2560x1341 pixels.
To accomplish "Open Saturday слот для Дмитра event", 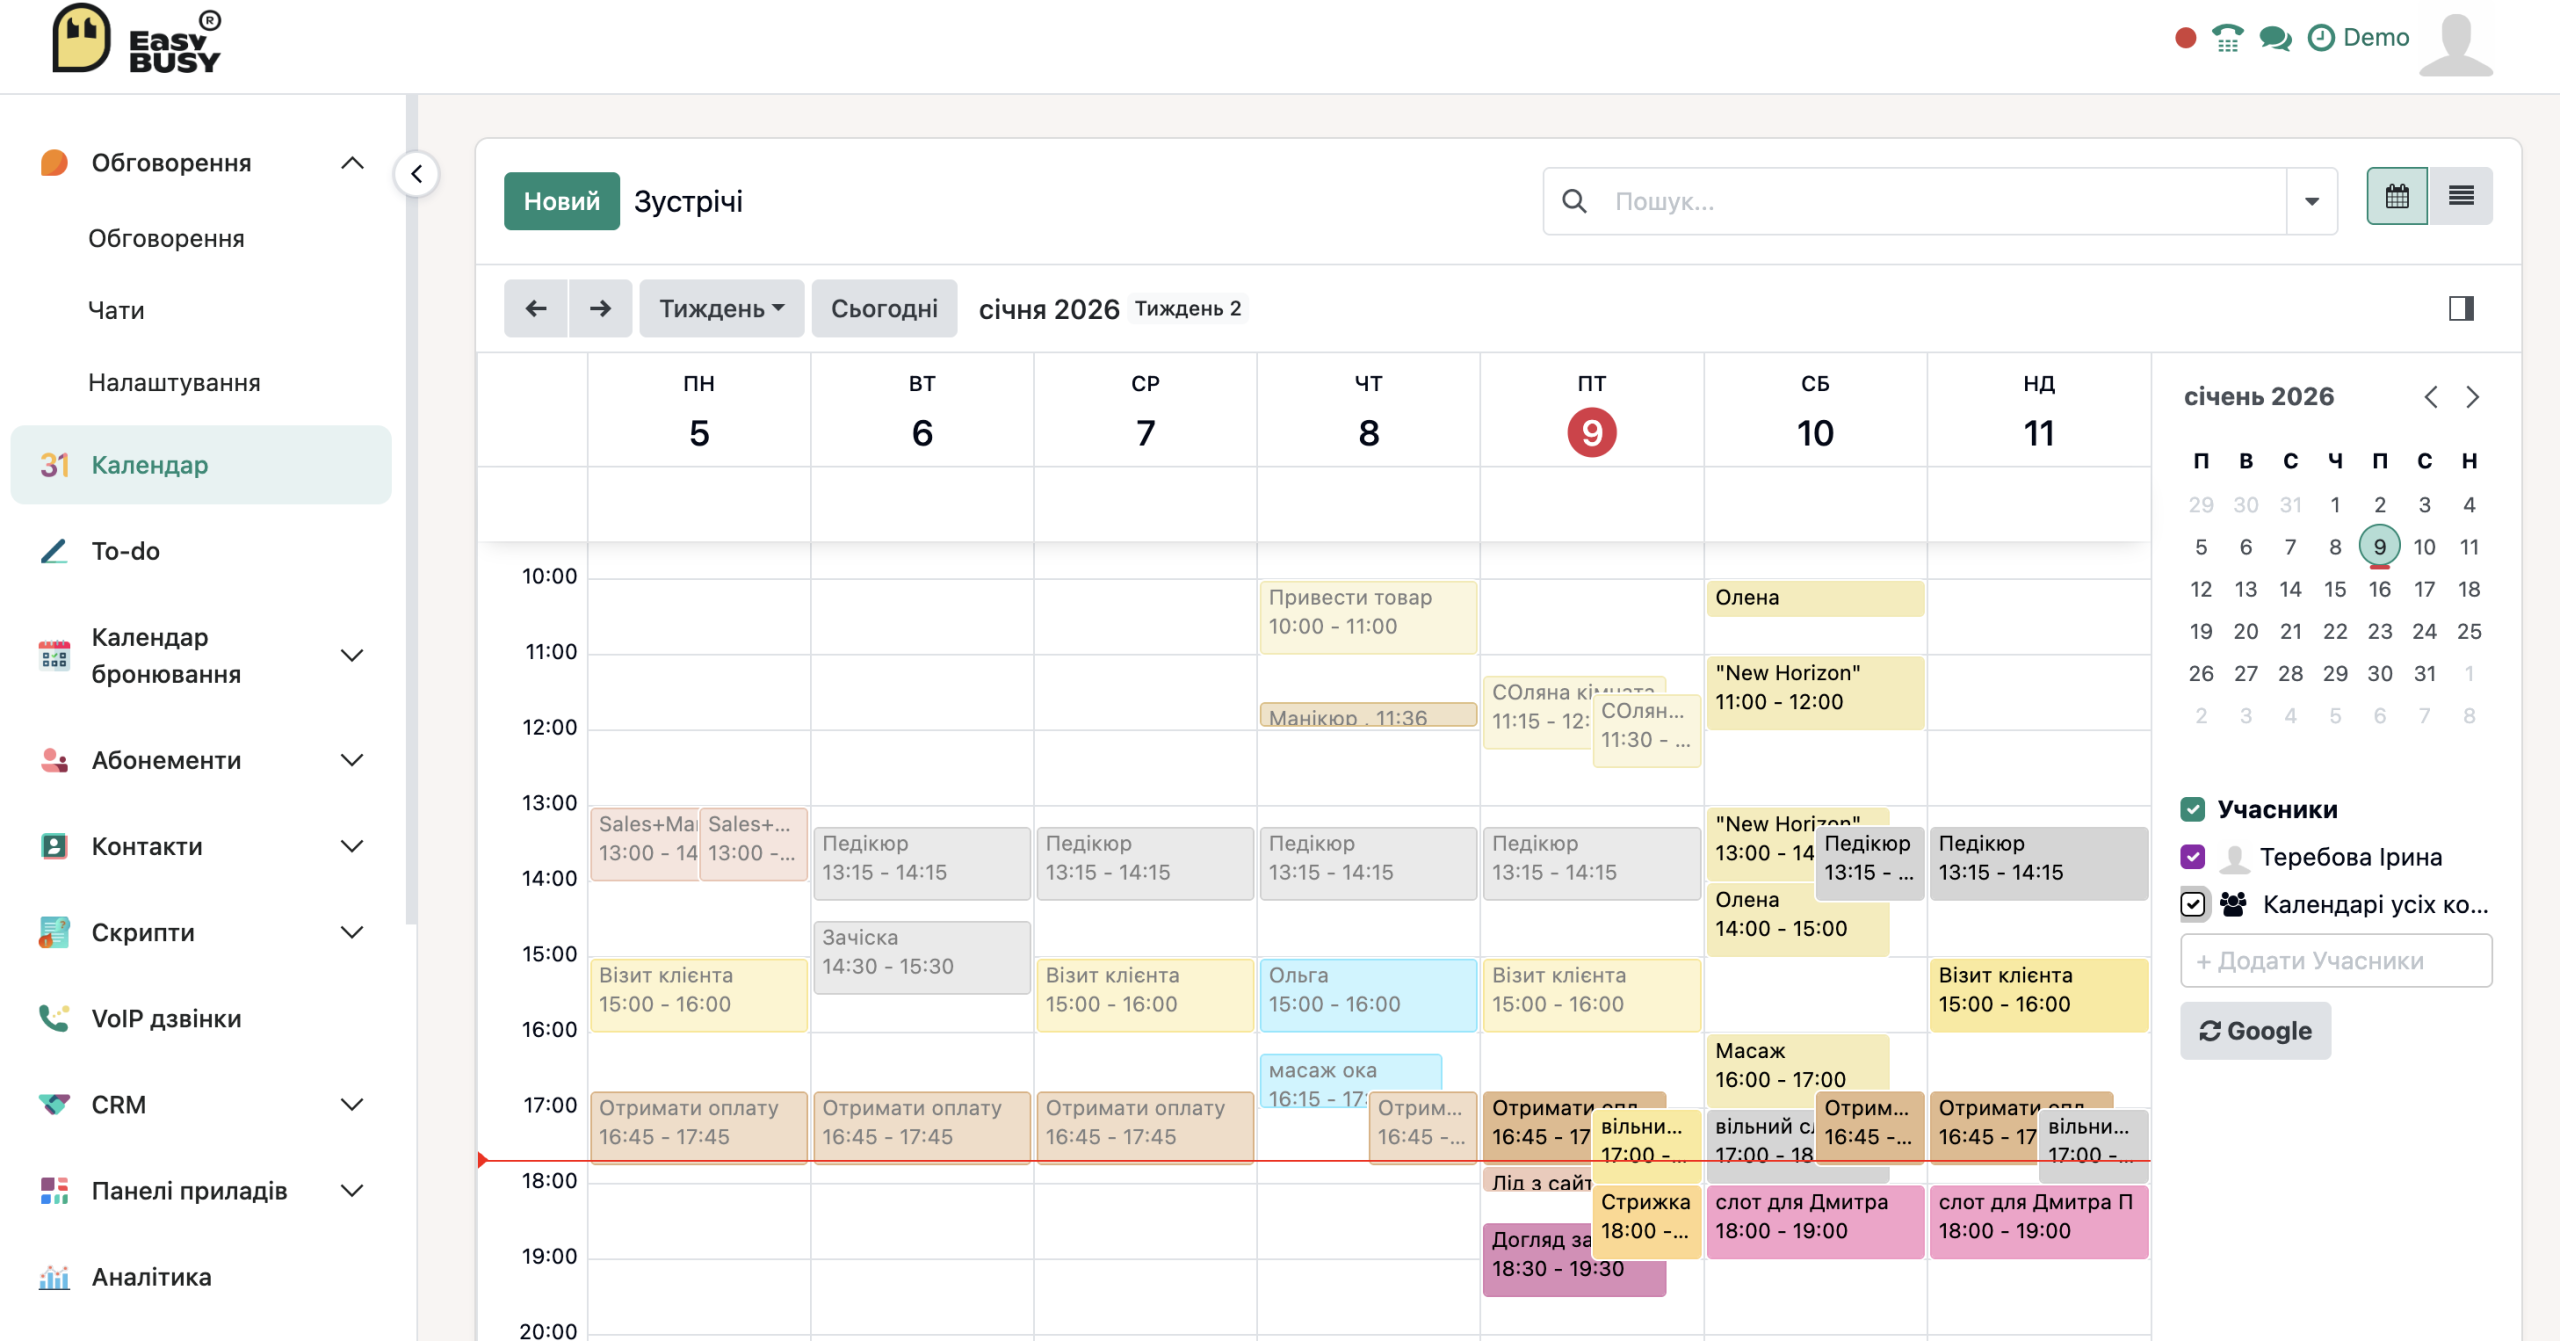I will [x=1814, y=1221].
